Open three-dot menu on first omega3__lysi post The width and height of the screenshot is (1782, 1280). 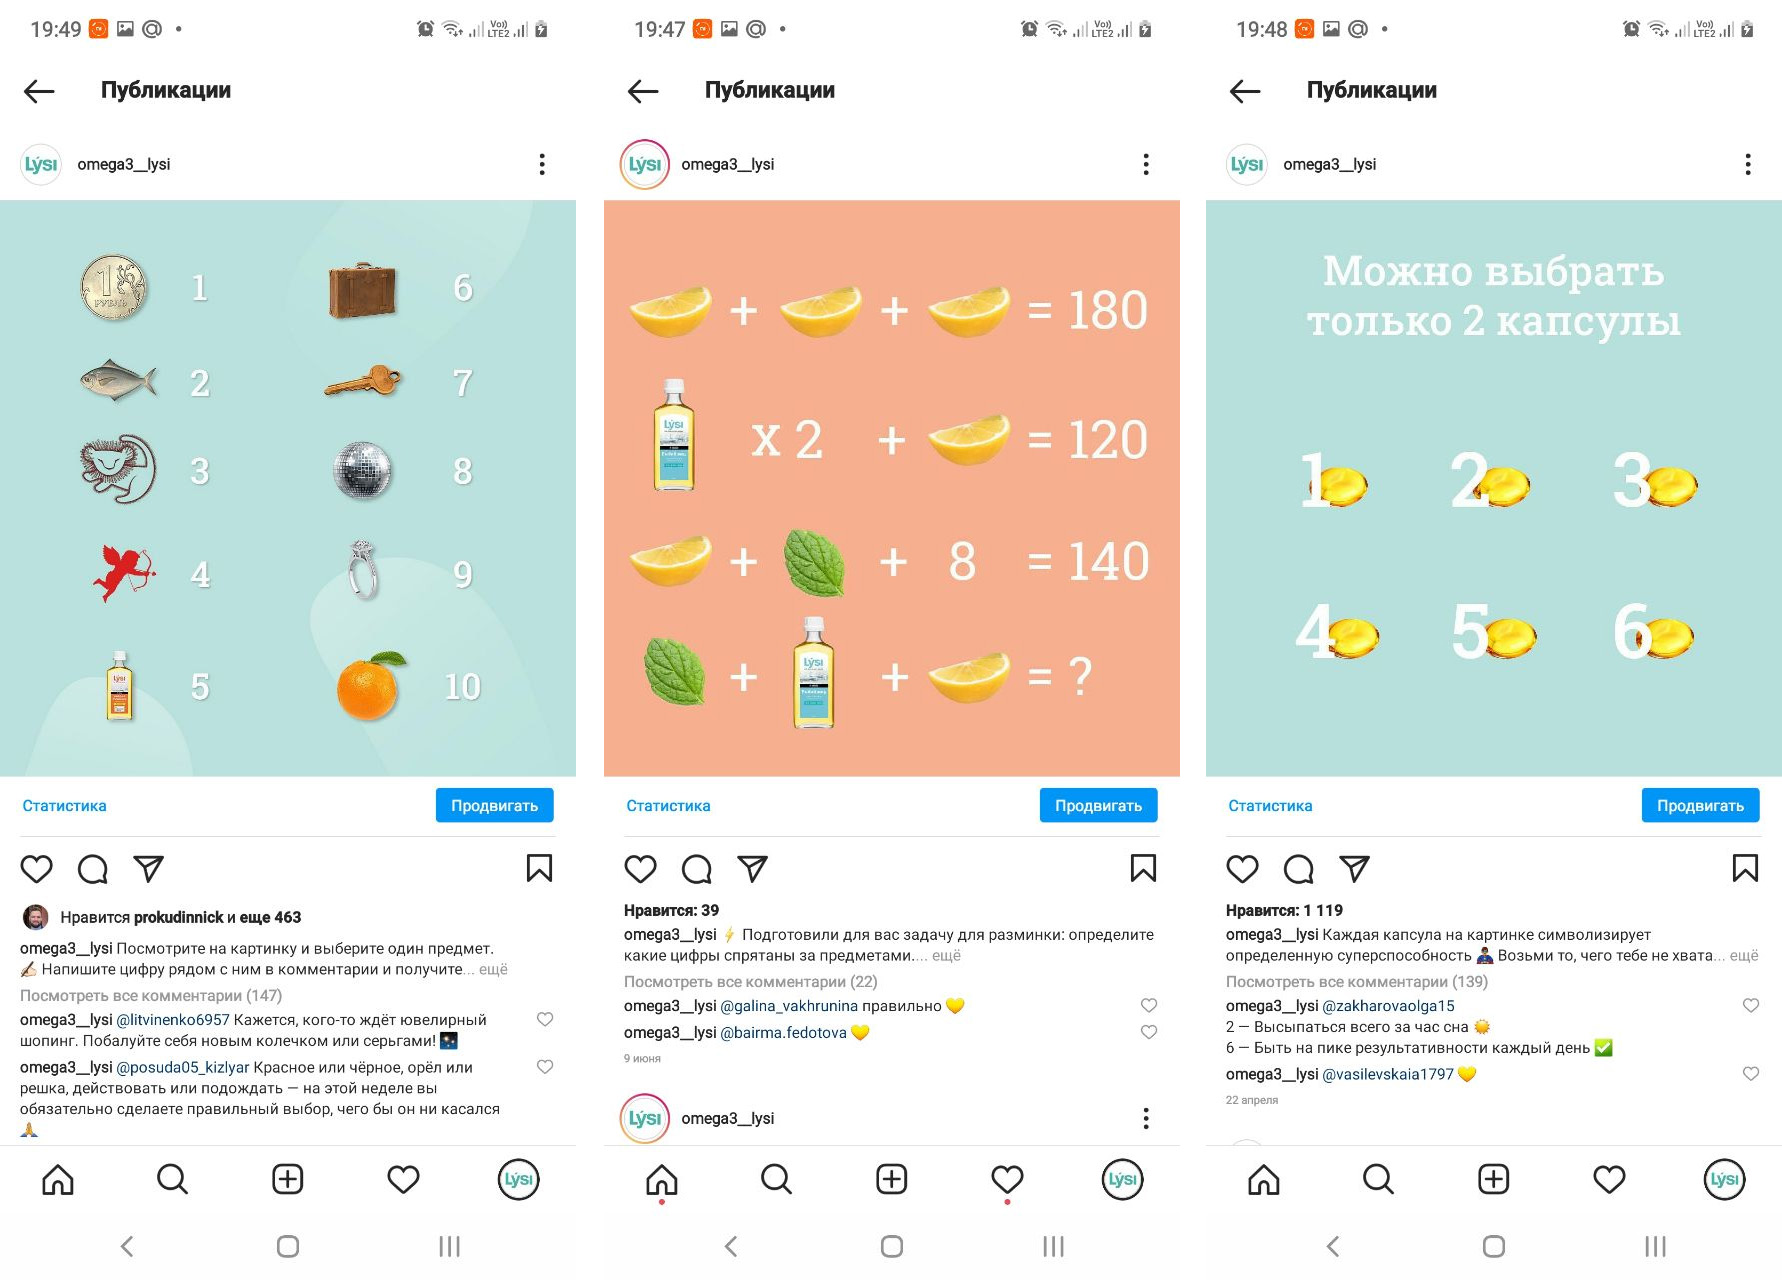click(x=542, y=164)
